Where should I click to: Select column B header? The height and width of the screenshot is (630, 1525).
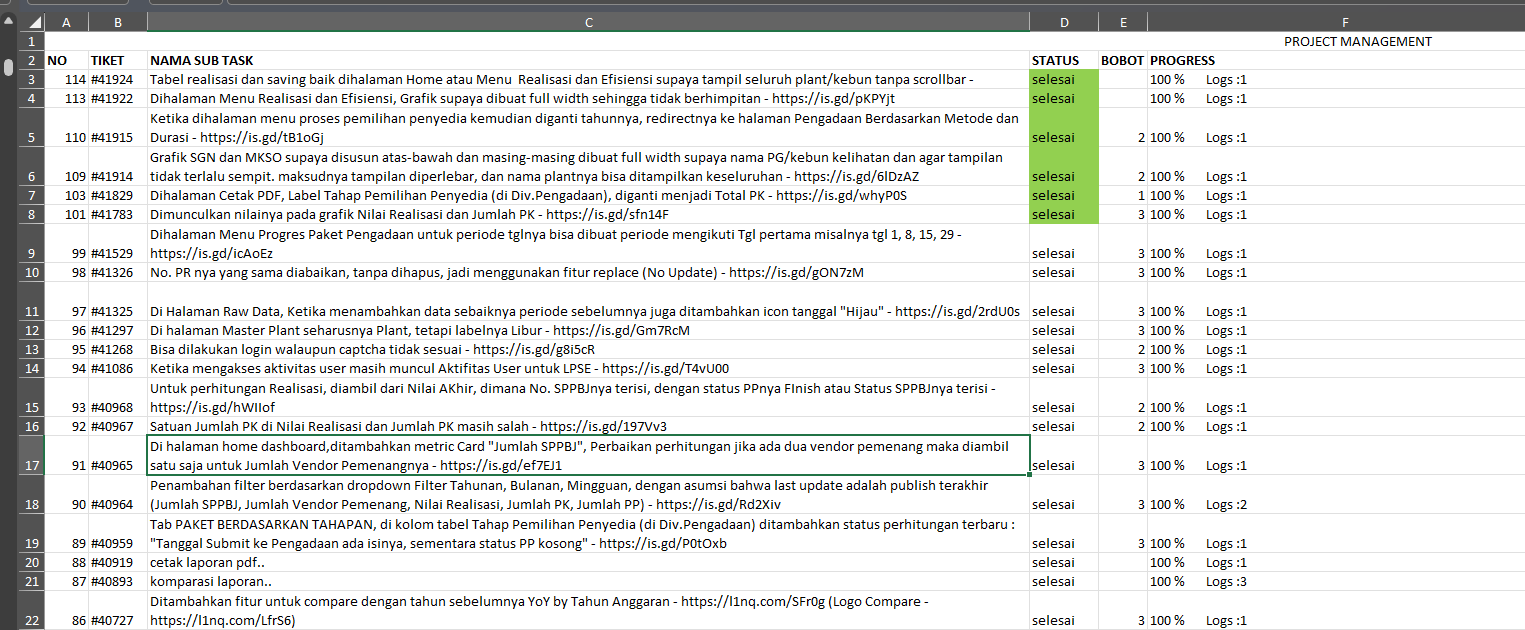[x=118, y=22]
